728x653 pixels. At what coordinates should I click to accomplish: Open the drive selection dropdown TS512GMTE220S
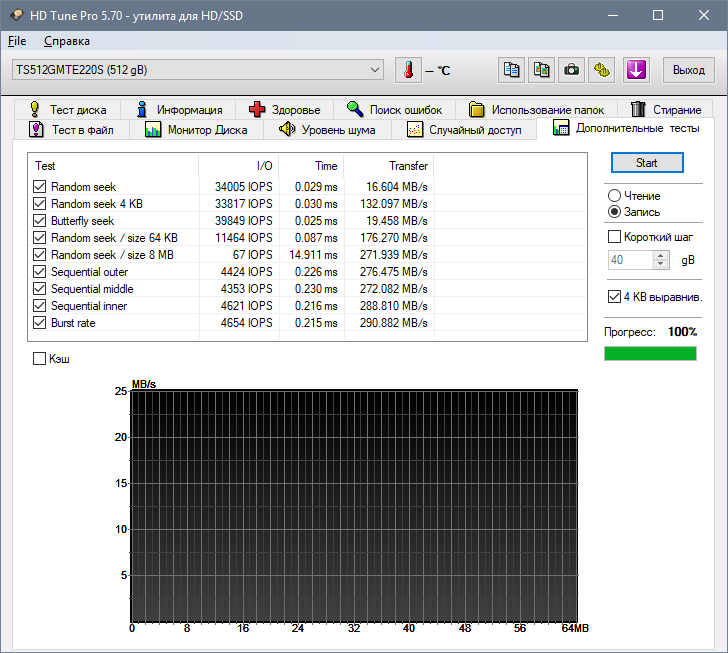(x=198, y=70)
